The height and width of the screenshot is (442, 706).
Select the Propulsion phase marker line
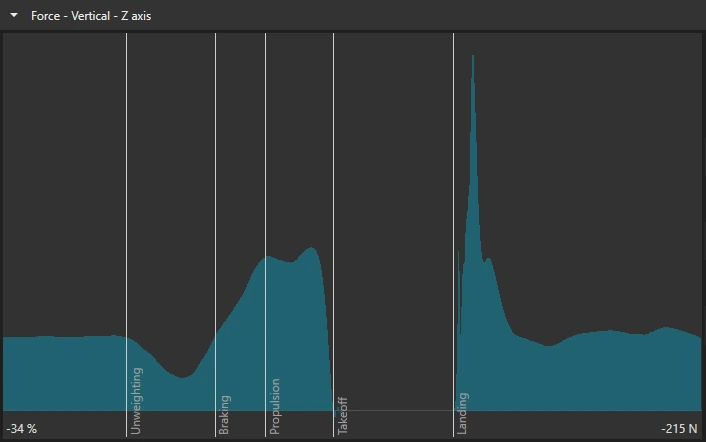pyautogui.click(x=265, y=234)
